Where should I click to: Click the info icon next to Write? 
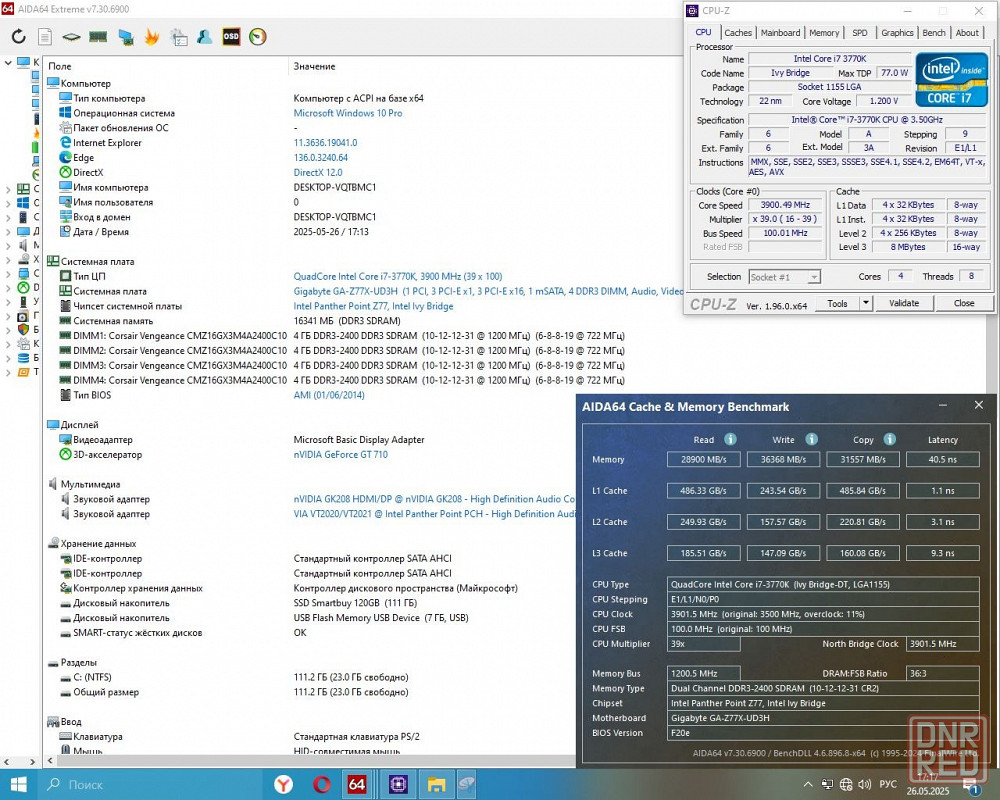811,439
